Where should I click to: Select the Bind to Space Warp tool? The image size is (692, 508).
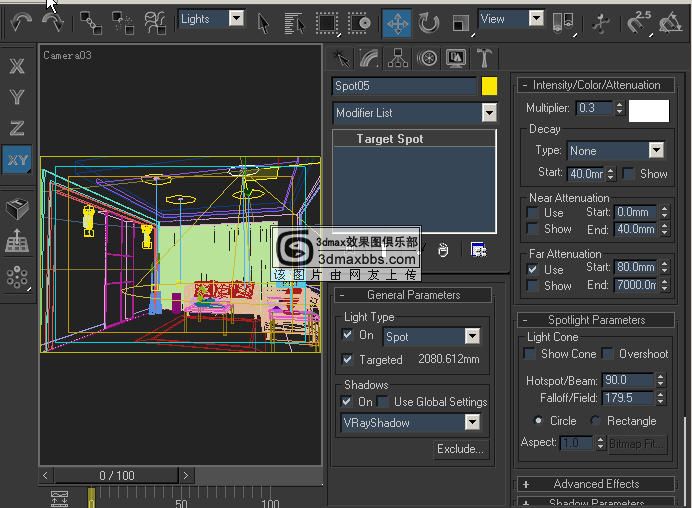pos(155,23)
